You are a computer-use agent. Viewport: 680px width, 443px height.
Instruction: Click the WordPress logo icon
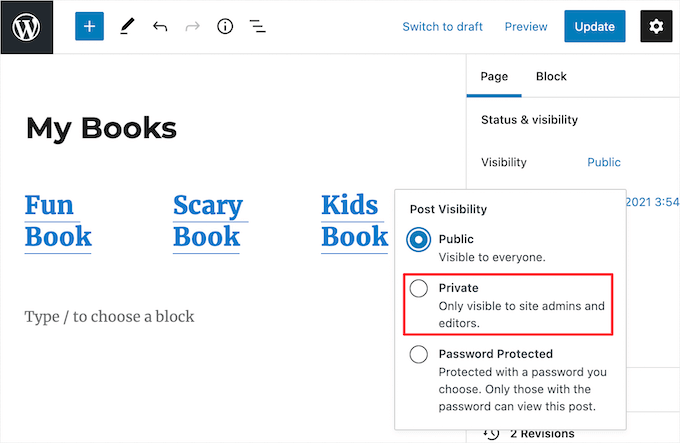[x=26, y=26]
